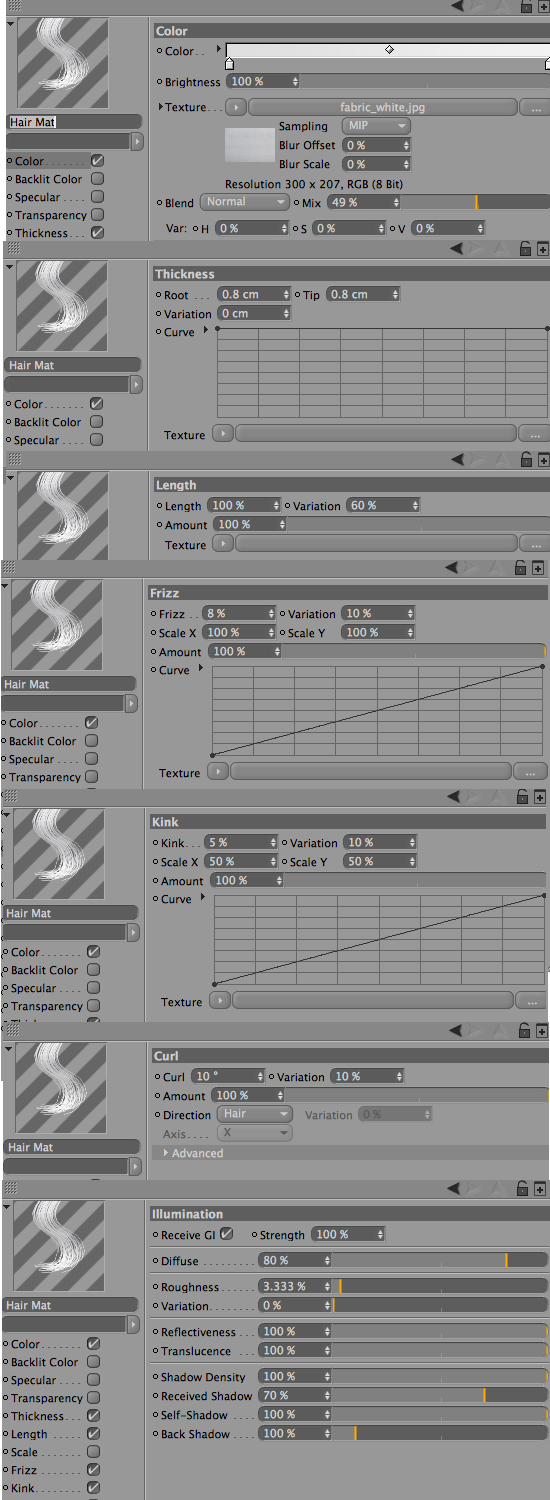The height and width of the screenshot is (1500, 550).
Task: Adjust the Diffuse slider at 80%
Action: [440, 1260]
